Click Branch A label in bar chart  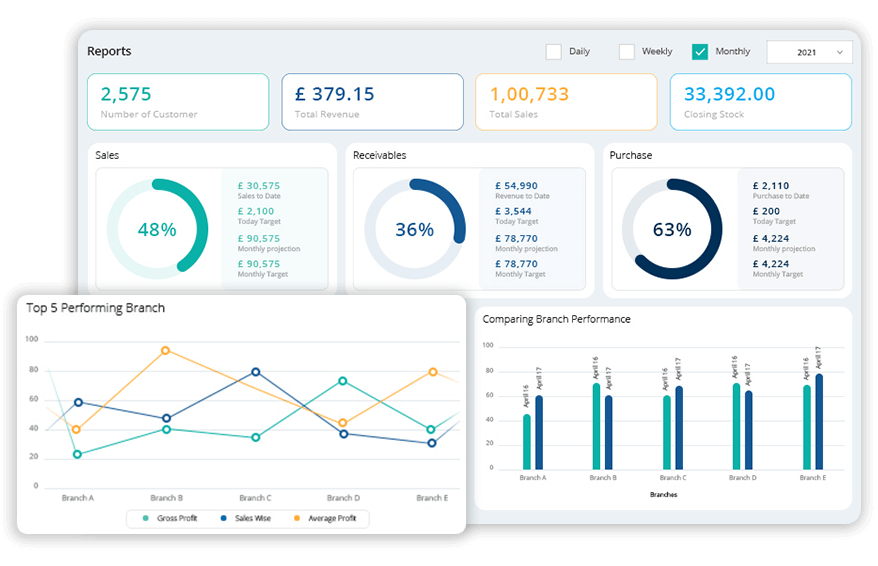533,478
